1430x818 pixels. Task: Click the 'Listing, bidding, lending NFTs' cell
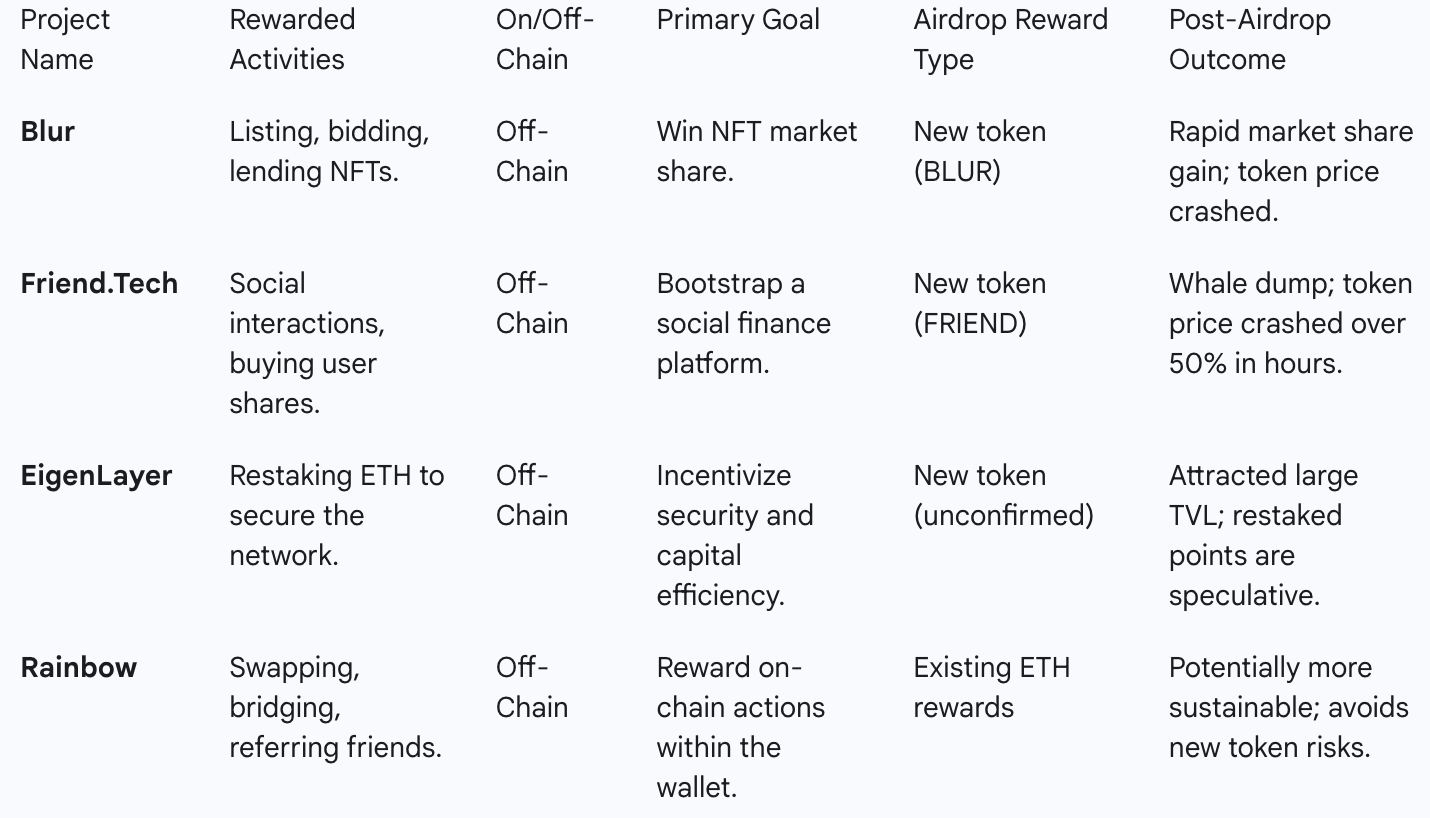(329, 152)
